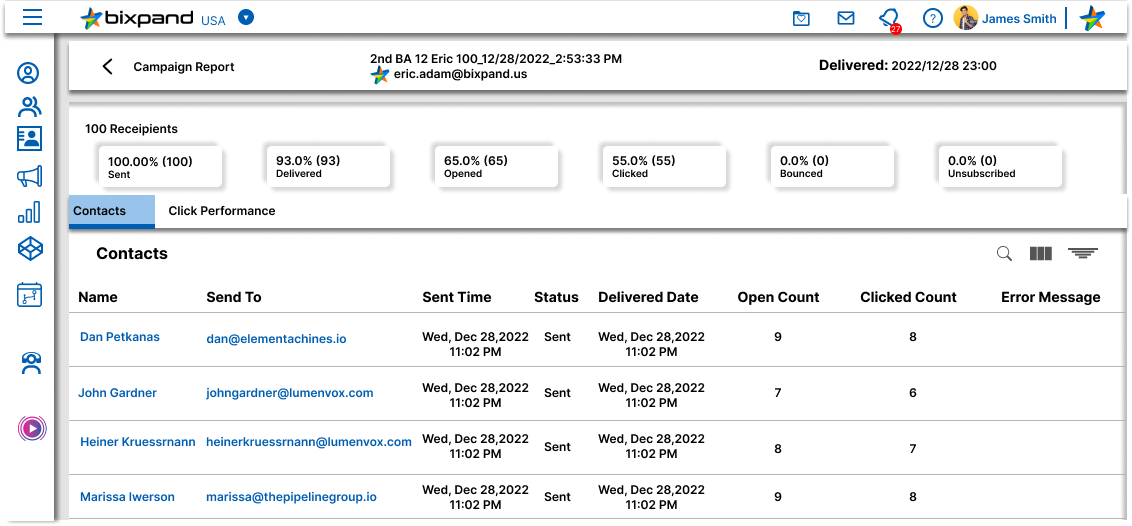Click the James Smith profile avatar
The image size is (1132, 526).
coord(966,18)
